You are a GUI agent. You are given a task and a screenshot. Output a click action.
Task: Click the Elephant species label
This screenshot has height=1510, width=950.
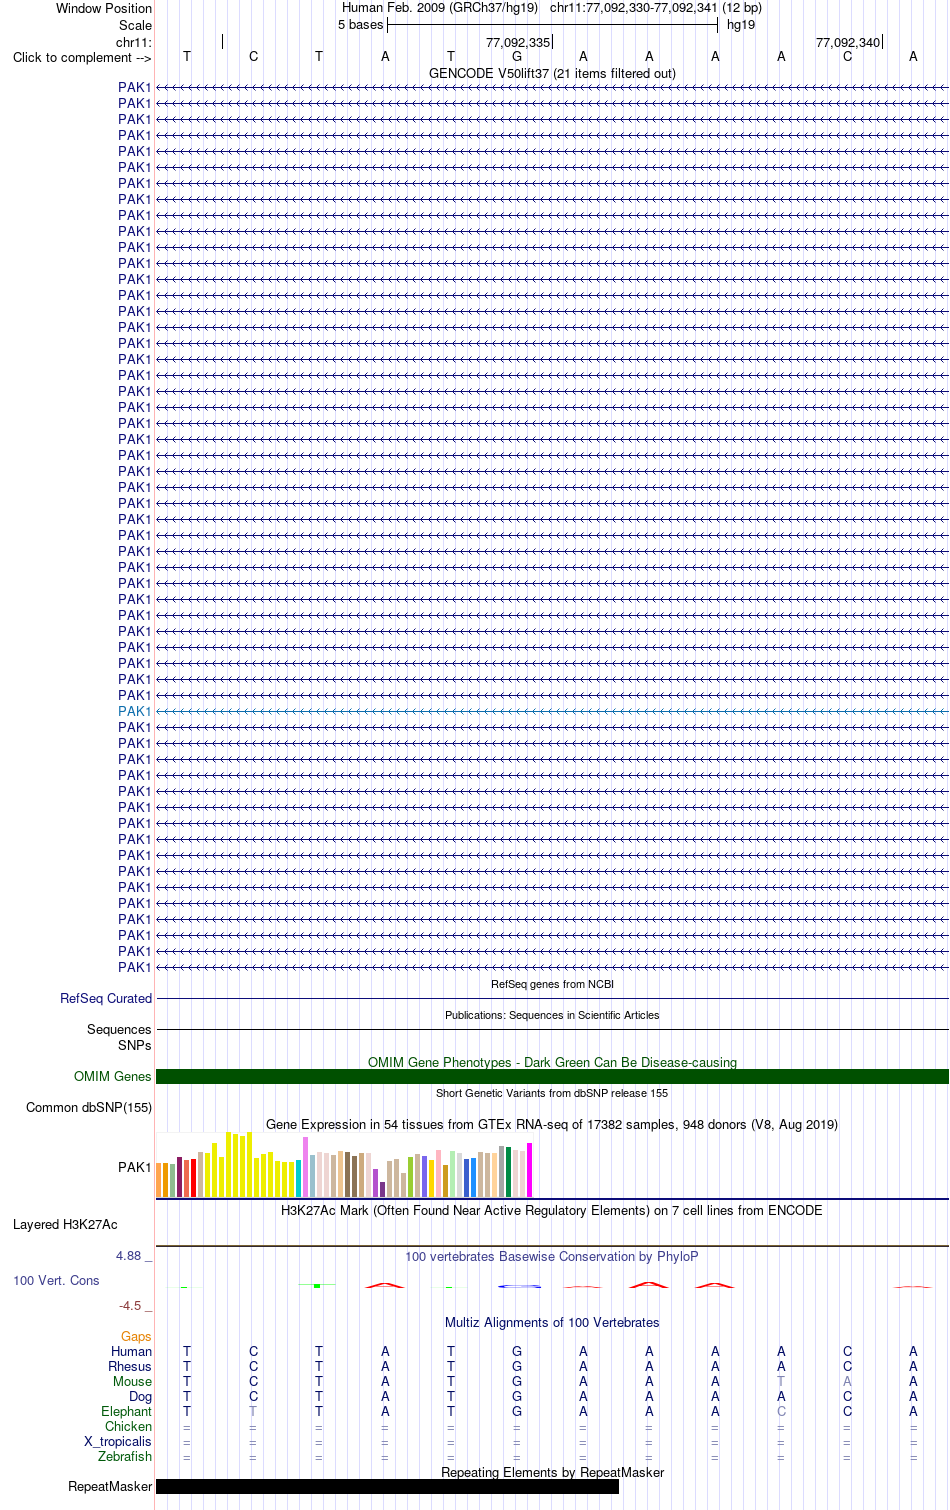tap(127, 1411)
